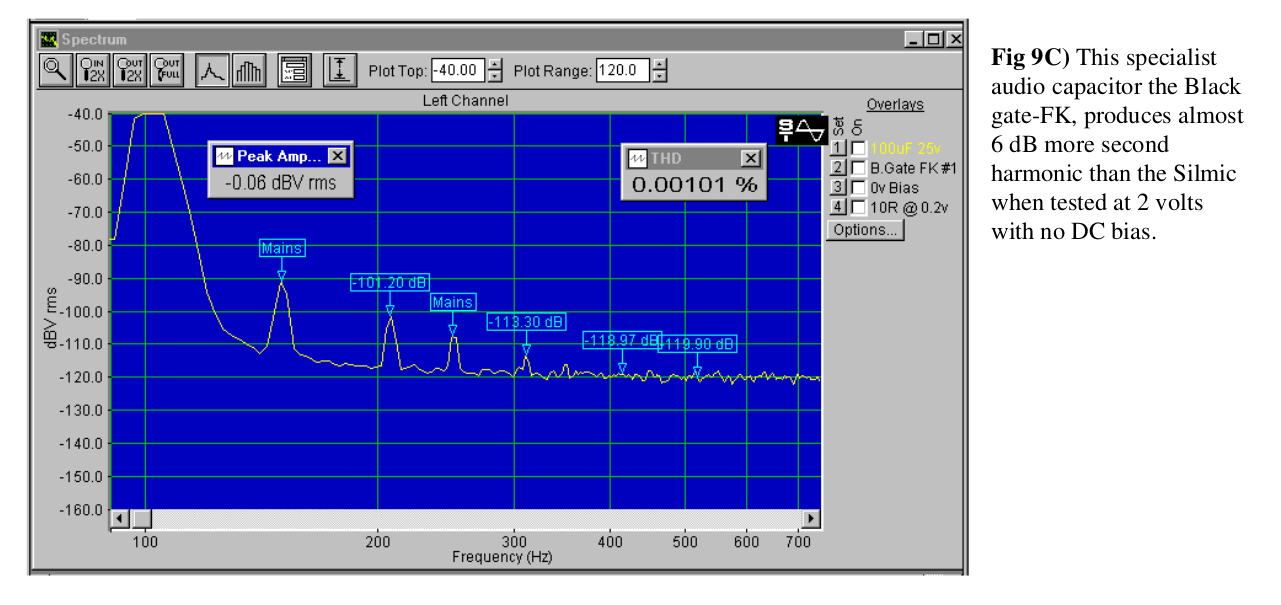Minimize the Spectrum window
The image size is (1281, 605).
914,39
